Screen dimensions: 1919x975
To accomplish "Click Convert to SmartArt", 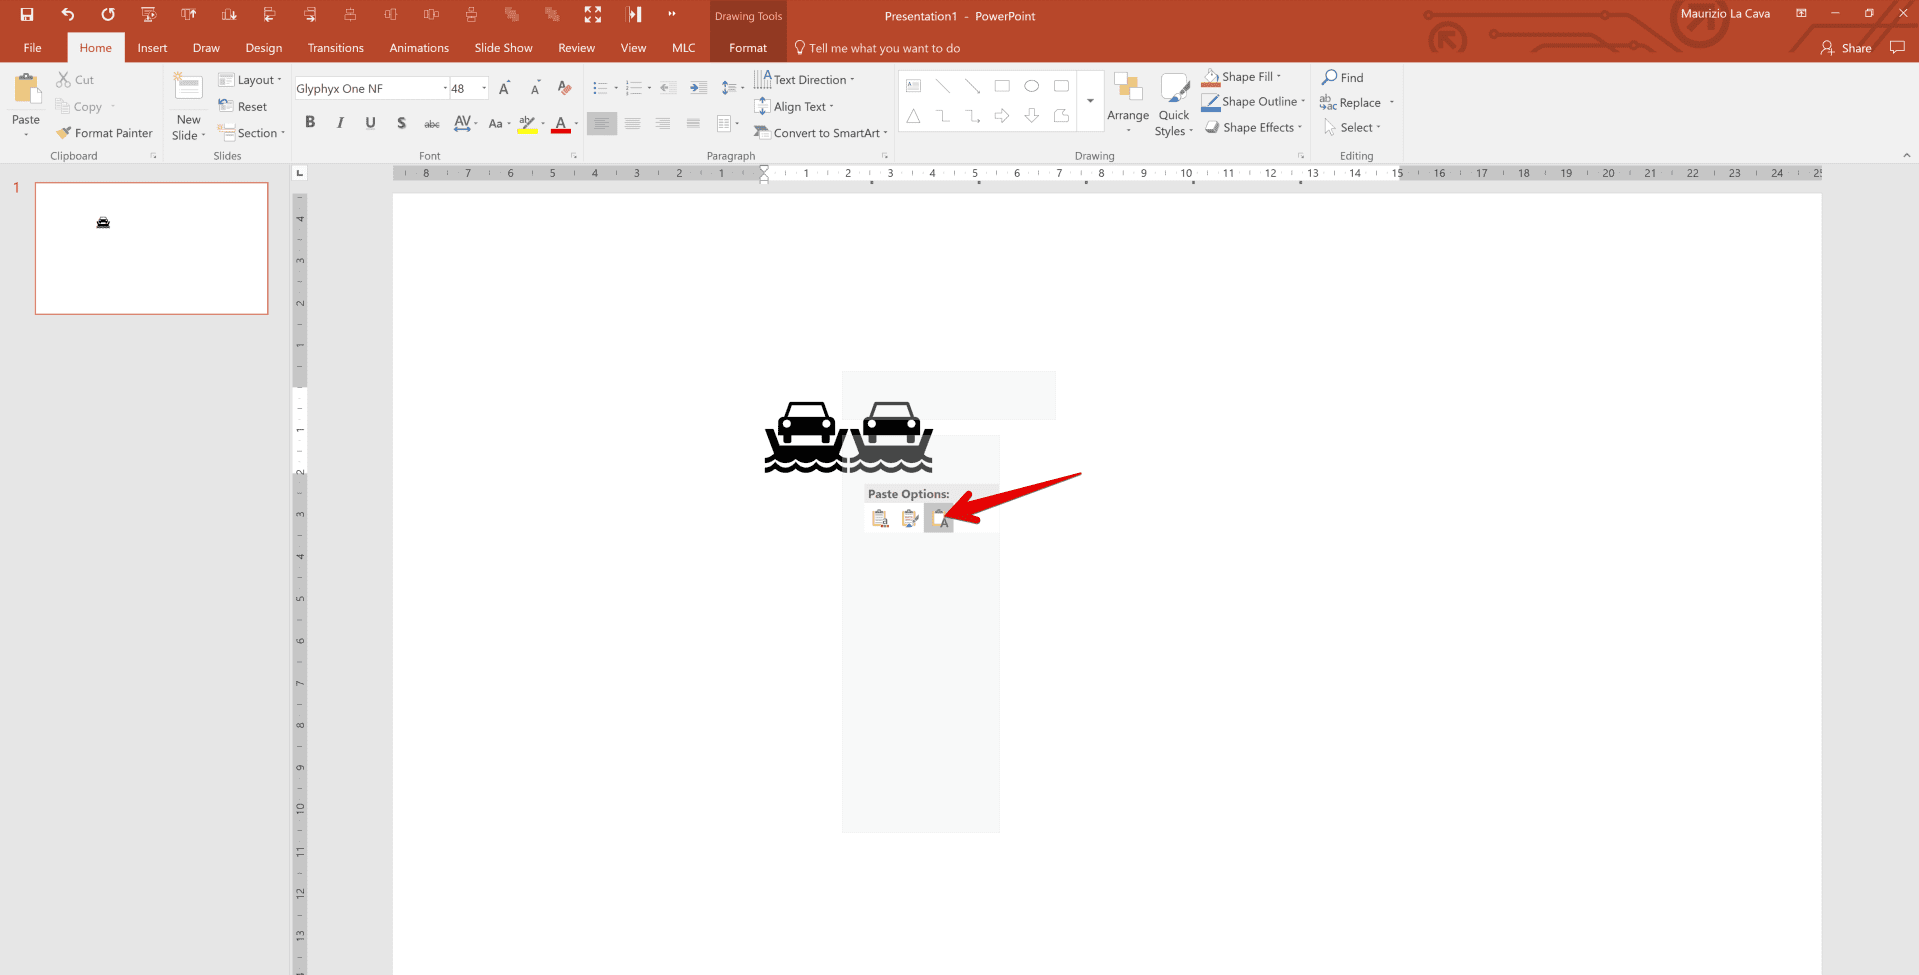I will 819,132.
